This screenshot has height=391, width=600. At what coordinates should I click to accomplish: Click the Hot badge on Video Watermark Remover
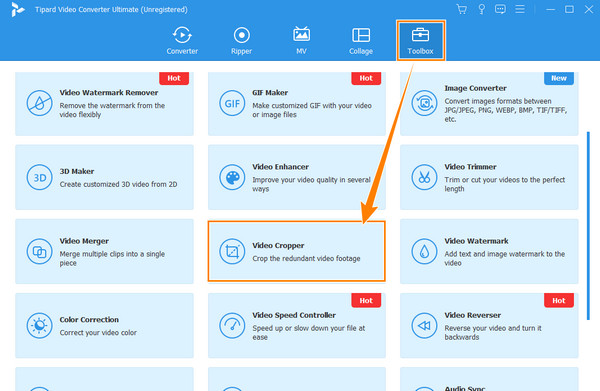174,78
